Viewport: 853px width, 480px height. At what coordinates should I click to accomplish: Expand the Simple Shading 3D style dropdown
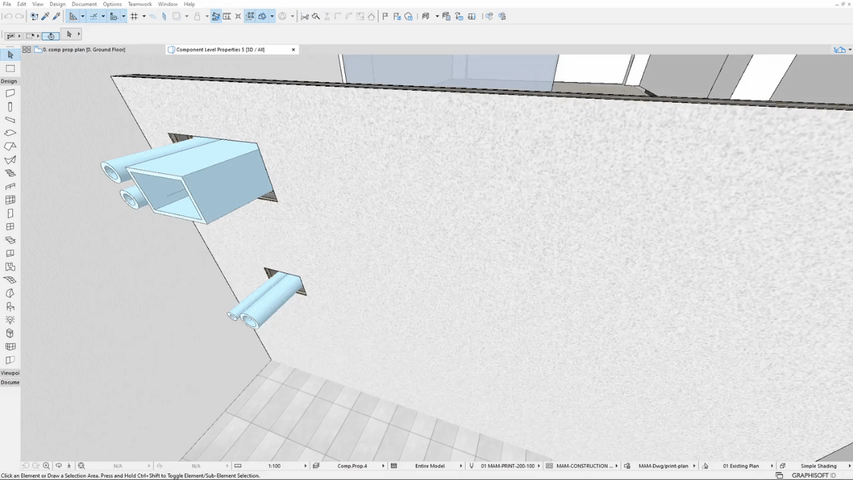pyautogui.click(x=818, y=466)
